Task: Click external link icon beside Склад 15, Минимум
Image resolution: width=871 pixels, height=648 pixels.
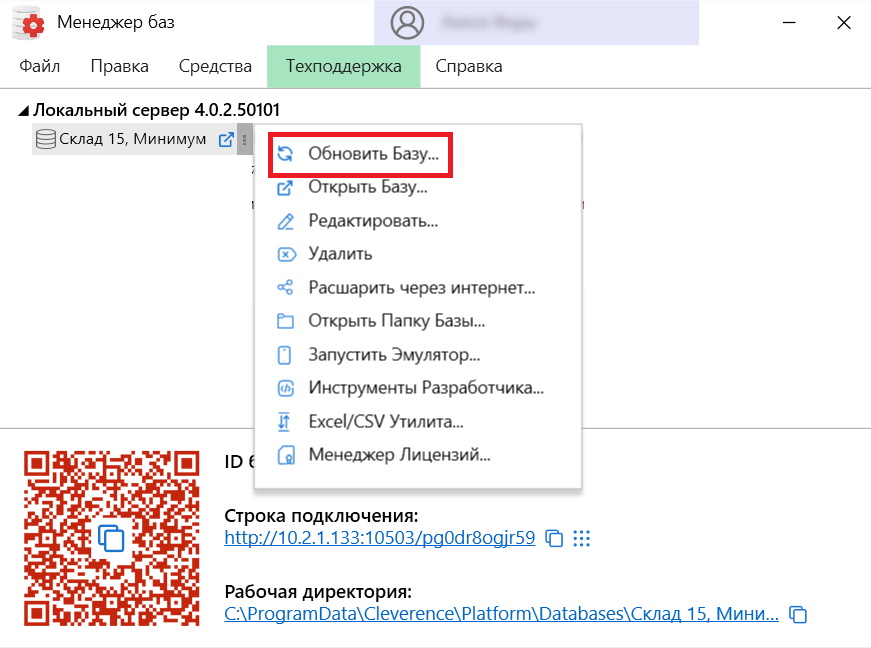Action: pyautogui.click(x=227, y=139)
